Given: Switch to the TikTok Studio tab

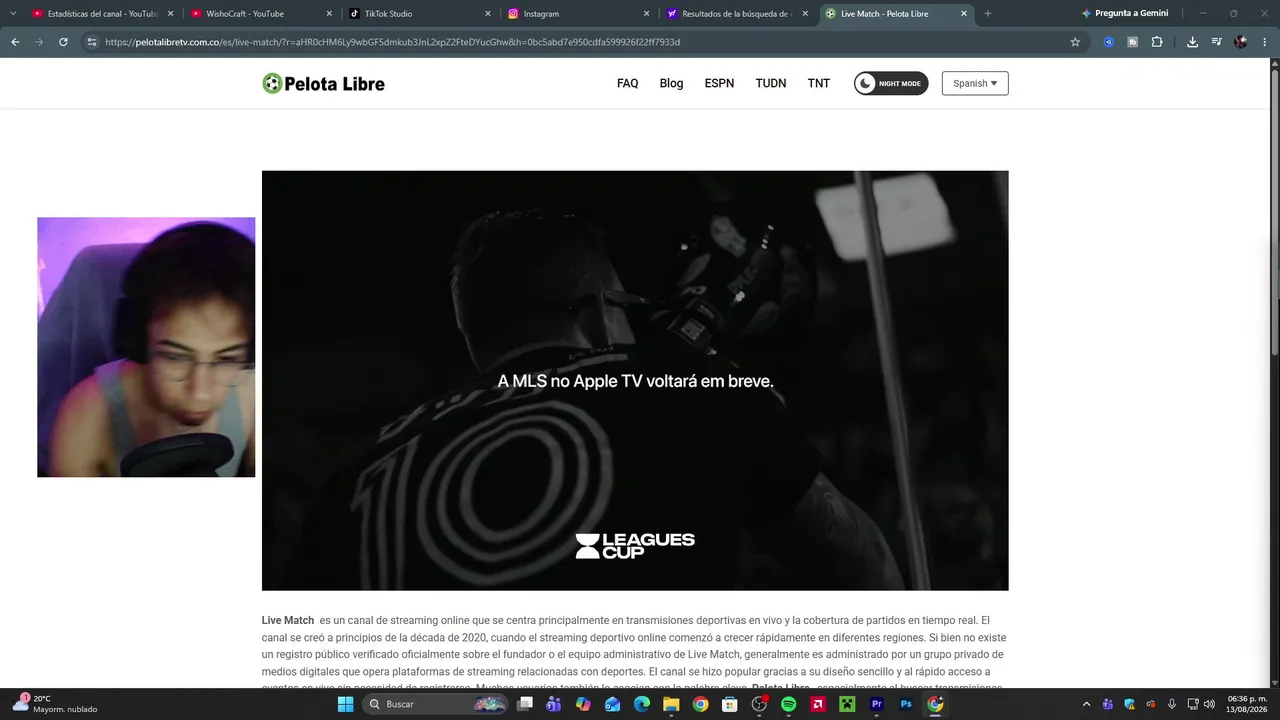Looking at the screenshot, I should click(x=418, y=14).
